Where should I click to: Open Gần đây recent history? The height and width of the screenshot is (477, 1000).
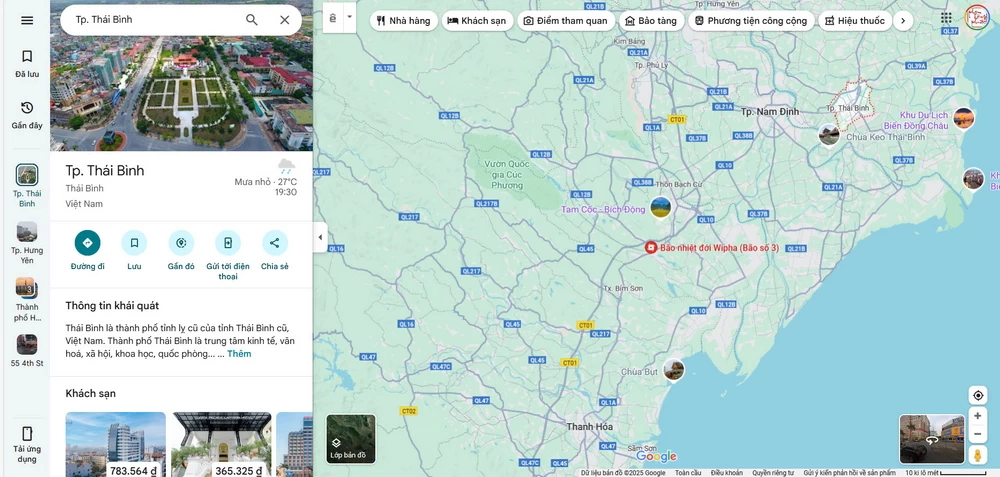[x=27, y=114]
